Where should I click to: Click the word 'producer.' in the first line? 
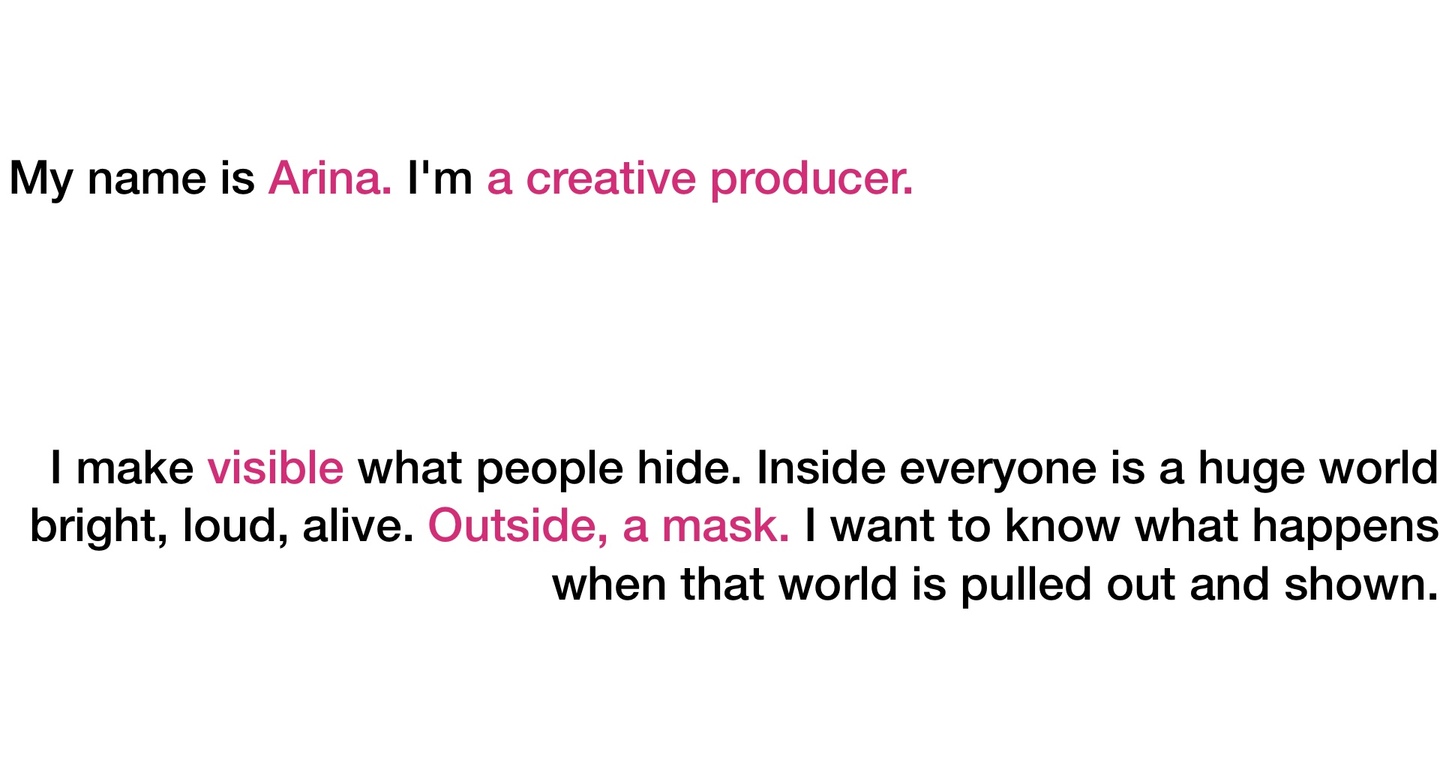812,179
